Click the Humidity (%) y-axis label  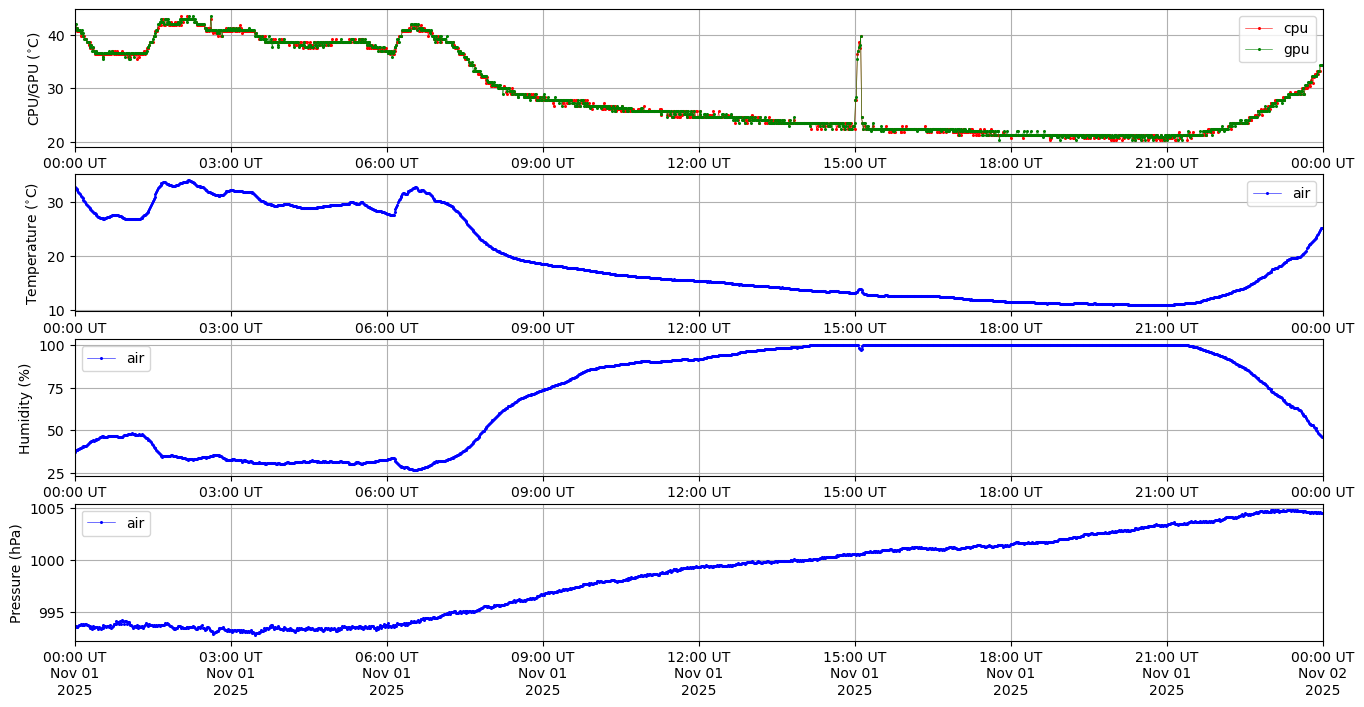[x=25, y=408]
